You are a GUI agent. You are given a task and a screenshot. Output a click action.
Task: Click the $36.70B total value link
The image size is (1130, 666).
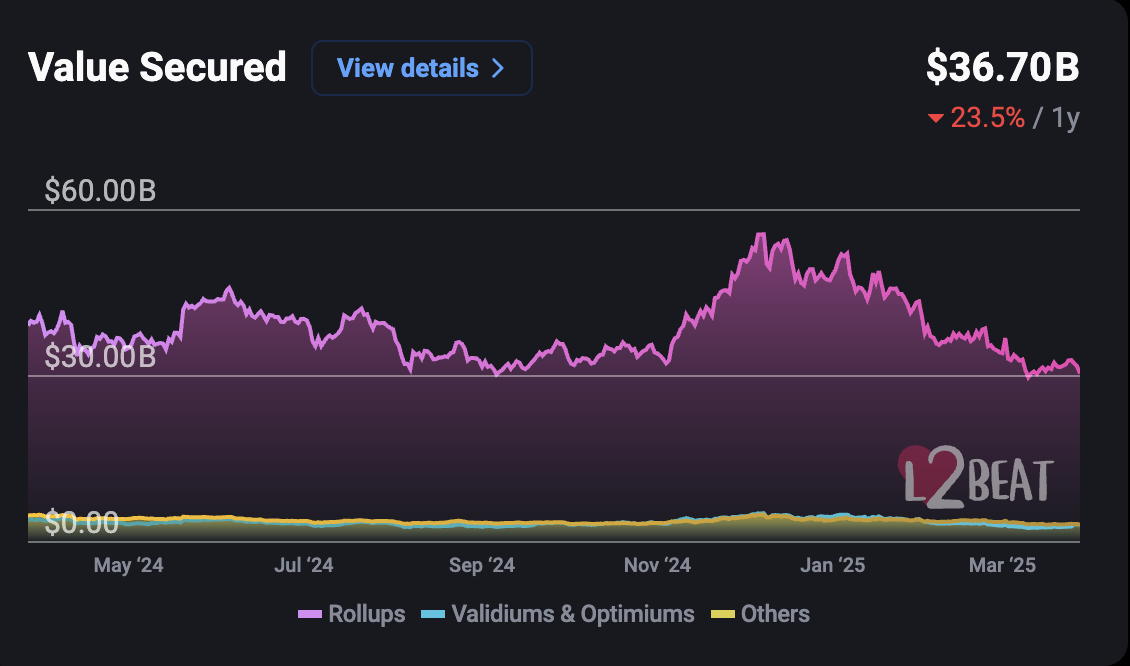click(1002, 68)
